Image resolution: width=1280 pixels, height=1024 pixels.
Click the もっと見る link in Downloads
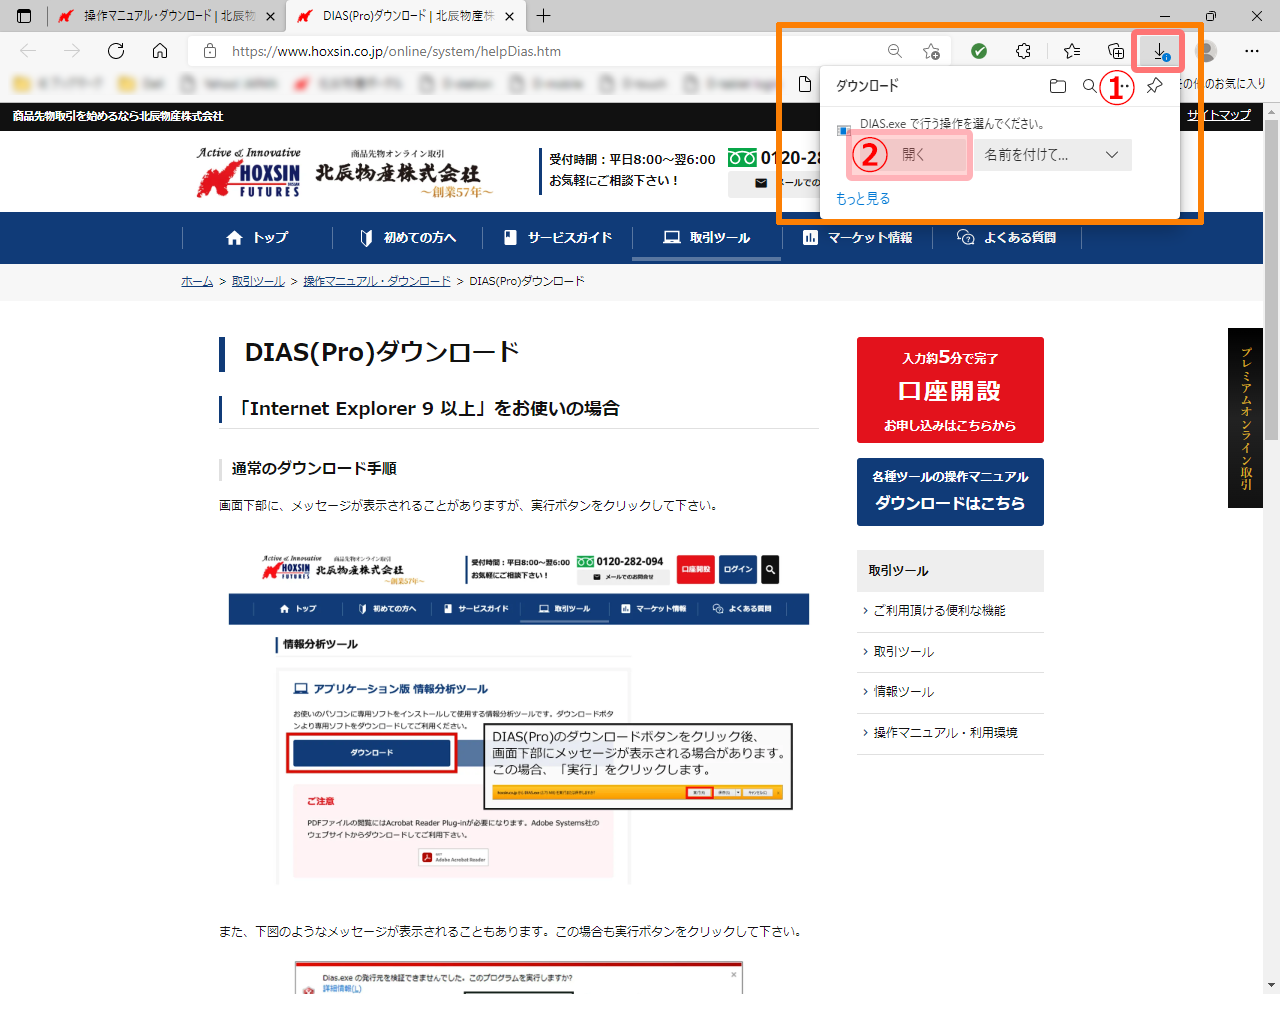click(x=863, y=199)
